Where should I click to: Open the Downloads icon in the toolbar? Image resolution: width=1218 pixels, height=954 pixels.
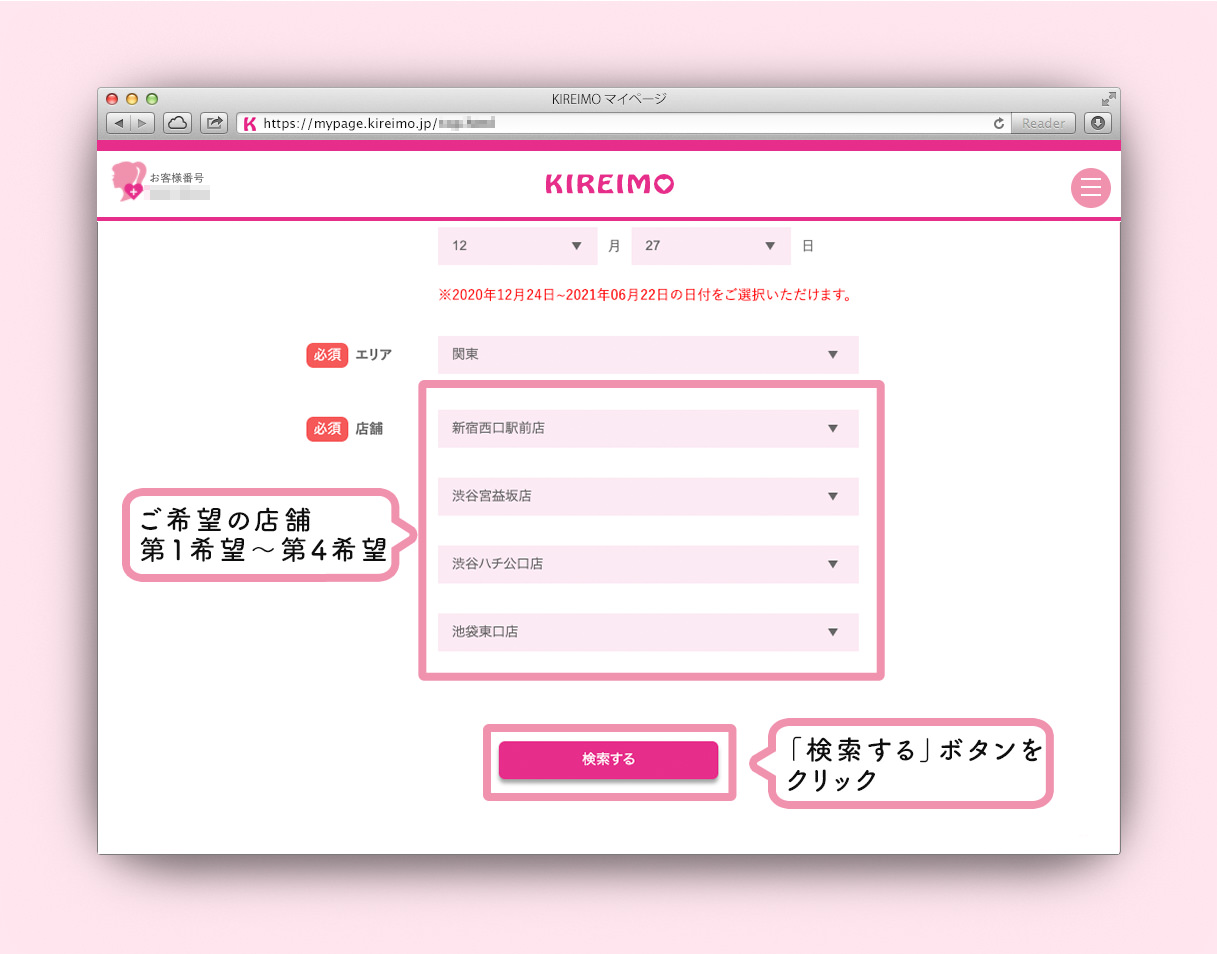[x=1098, y=123]
